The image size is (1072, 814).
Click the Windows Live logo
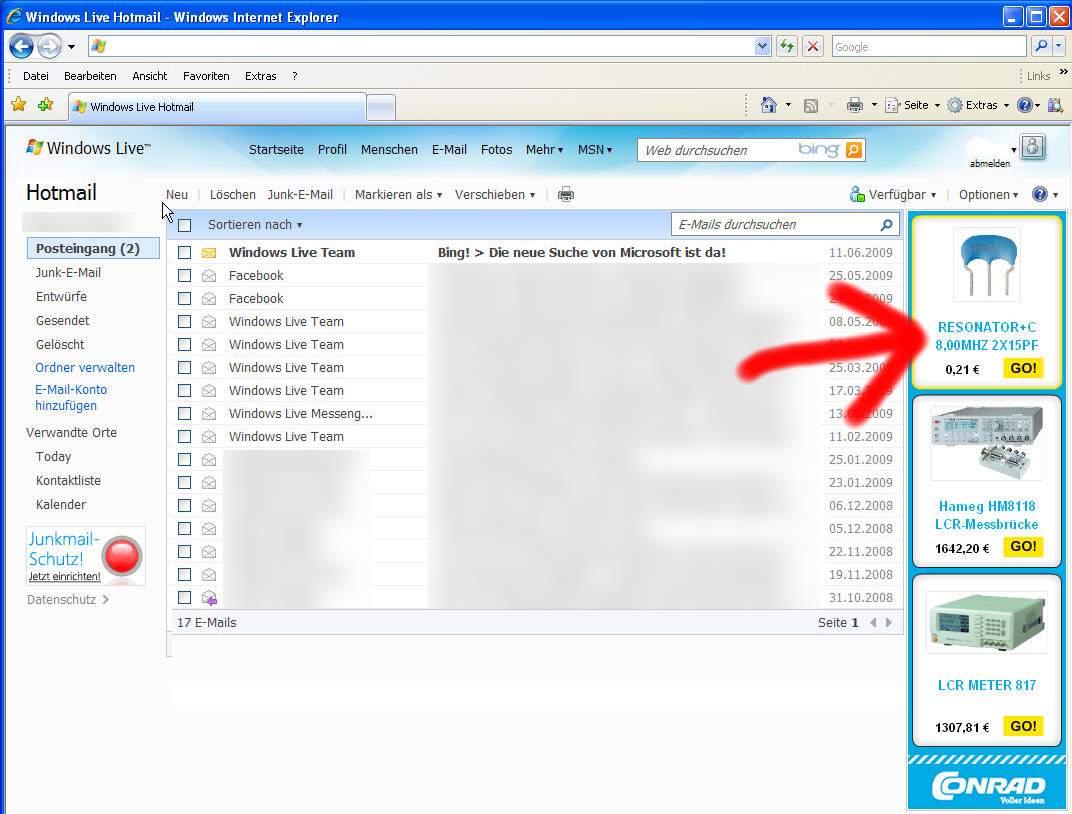(x=88, y=148)
